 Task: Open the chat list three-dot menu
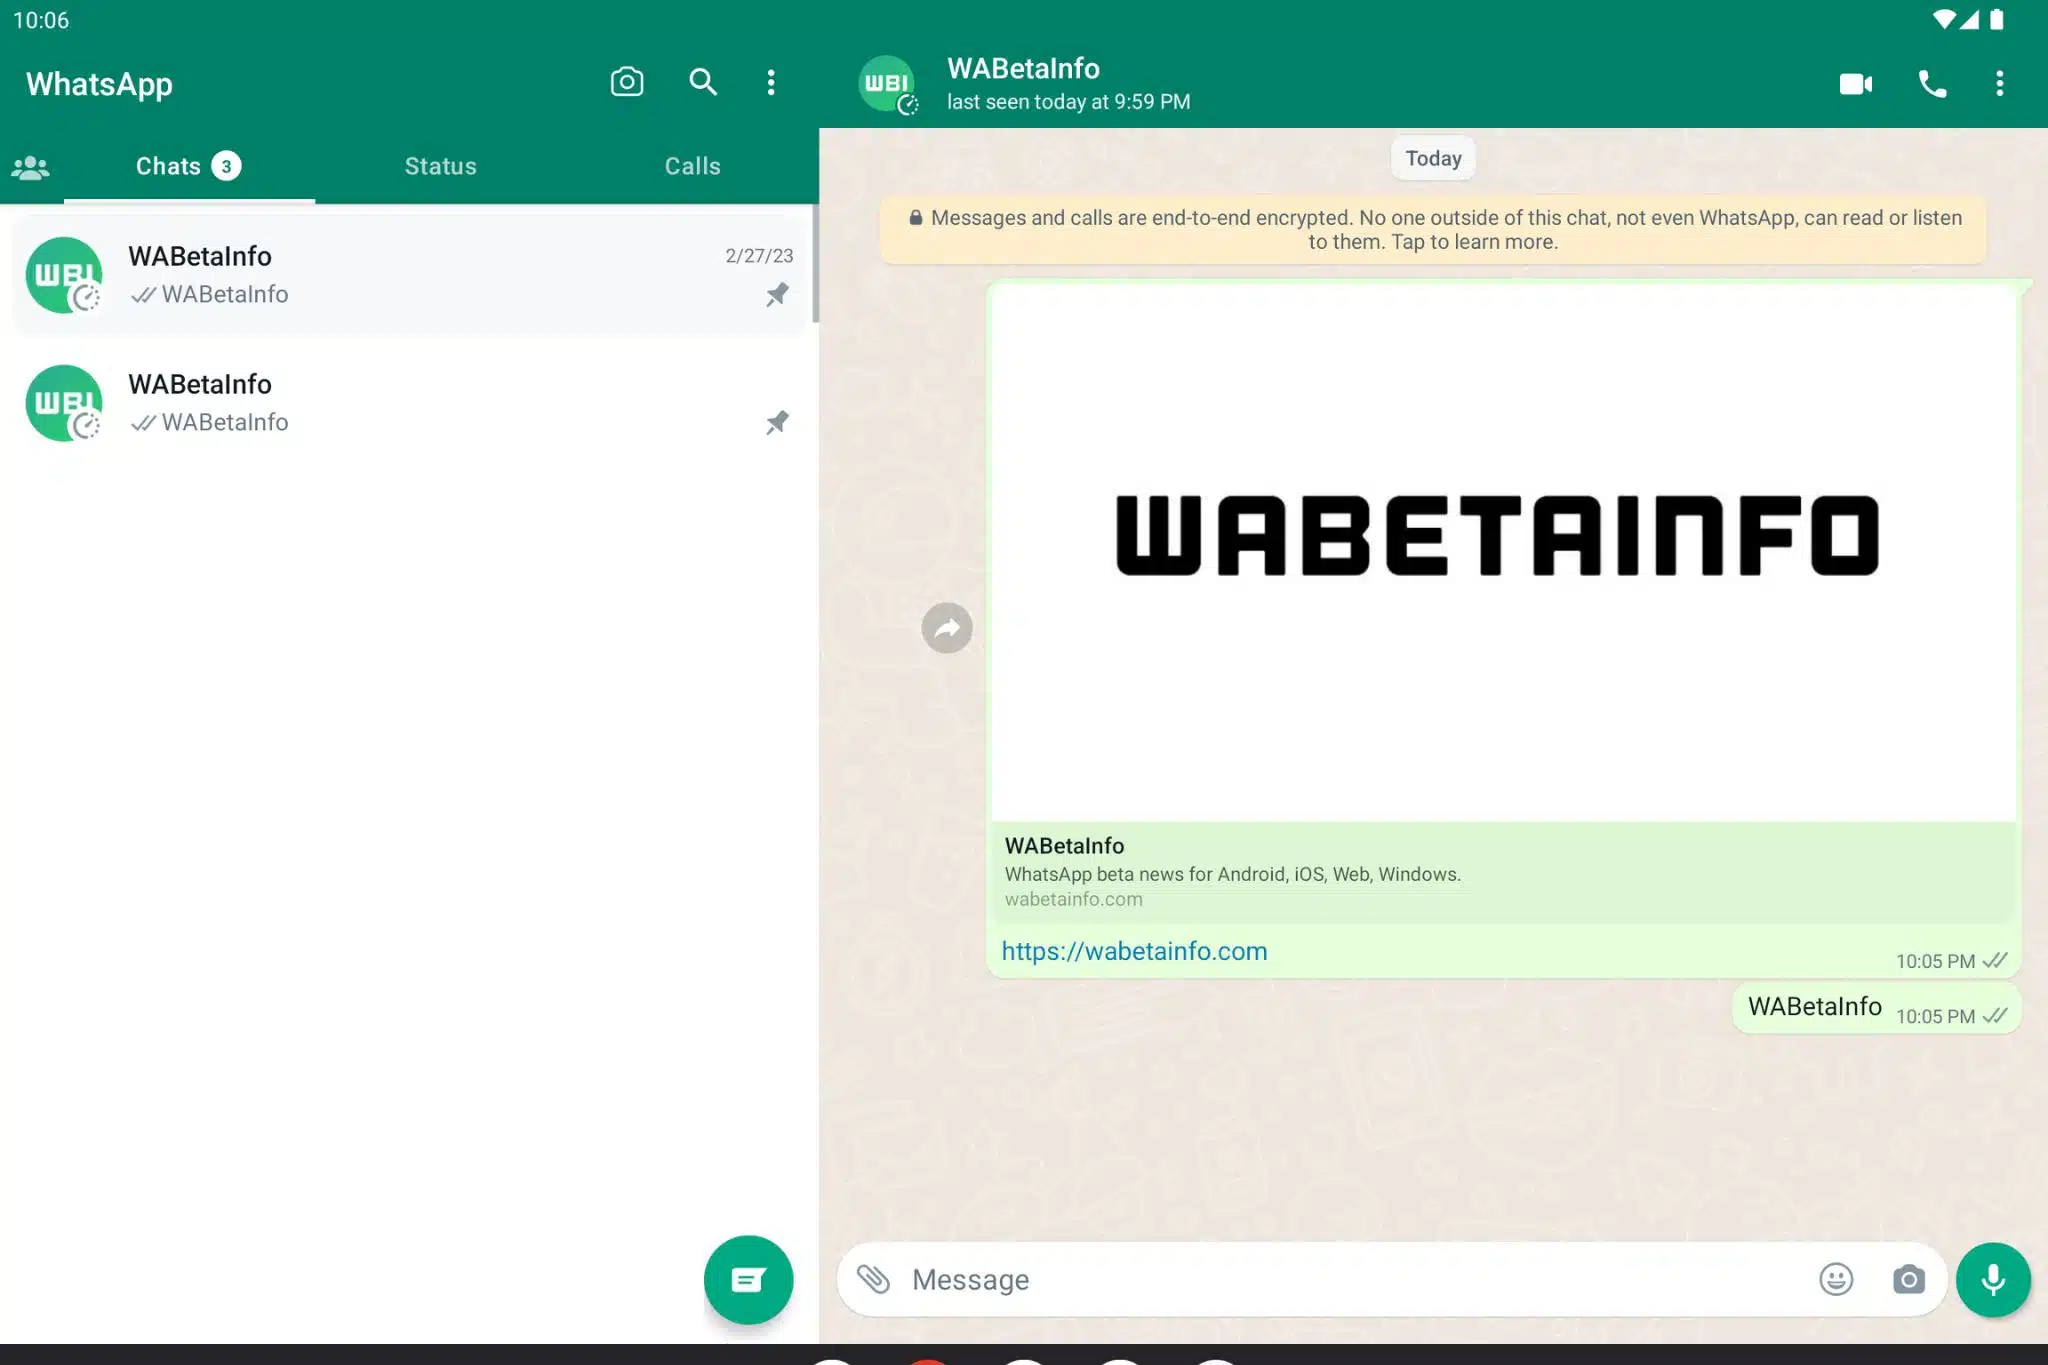tap(771, 82)
